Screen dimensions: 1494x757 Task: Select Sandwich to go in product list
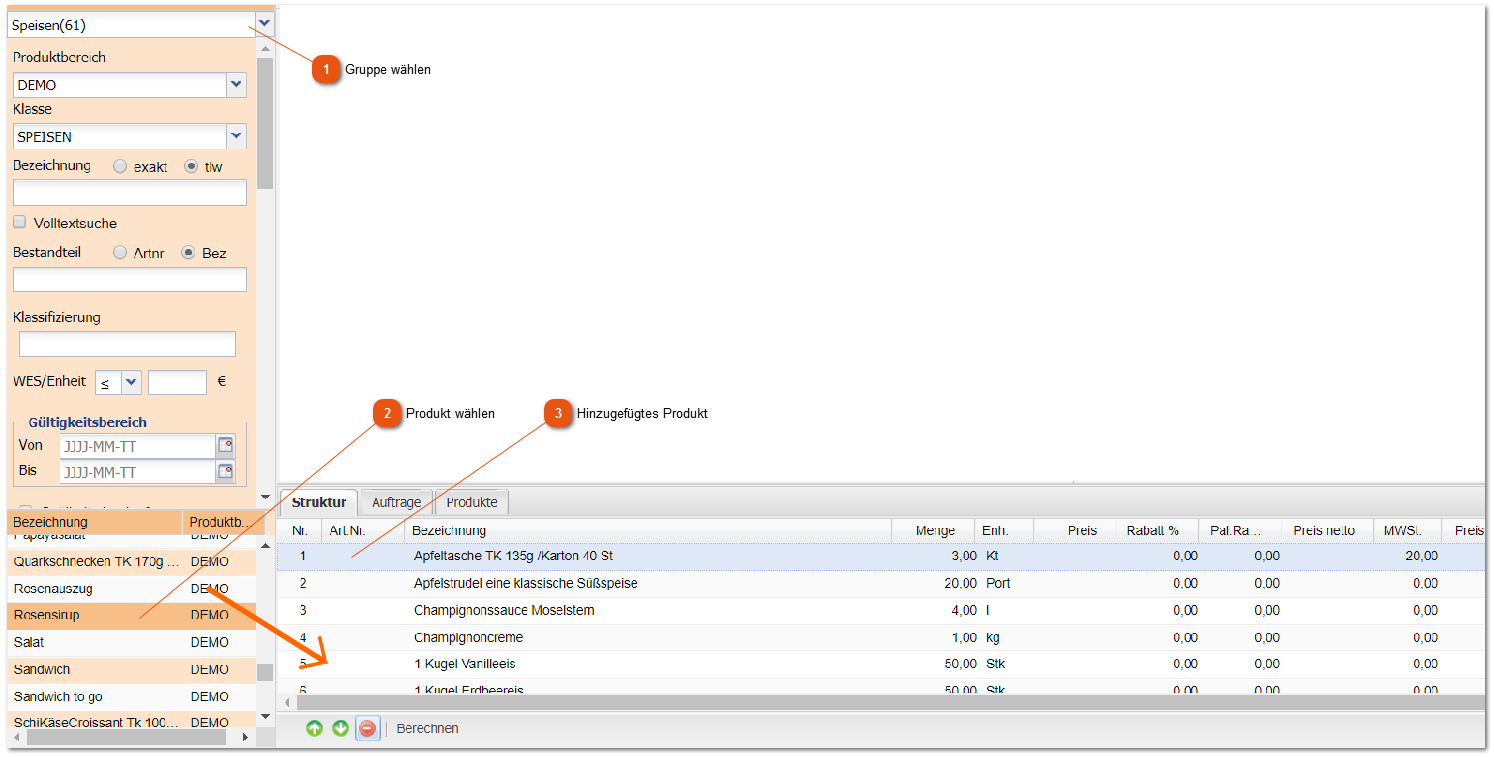(132, 696)
